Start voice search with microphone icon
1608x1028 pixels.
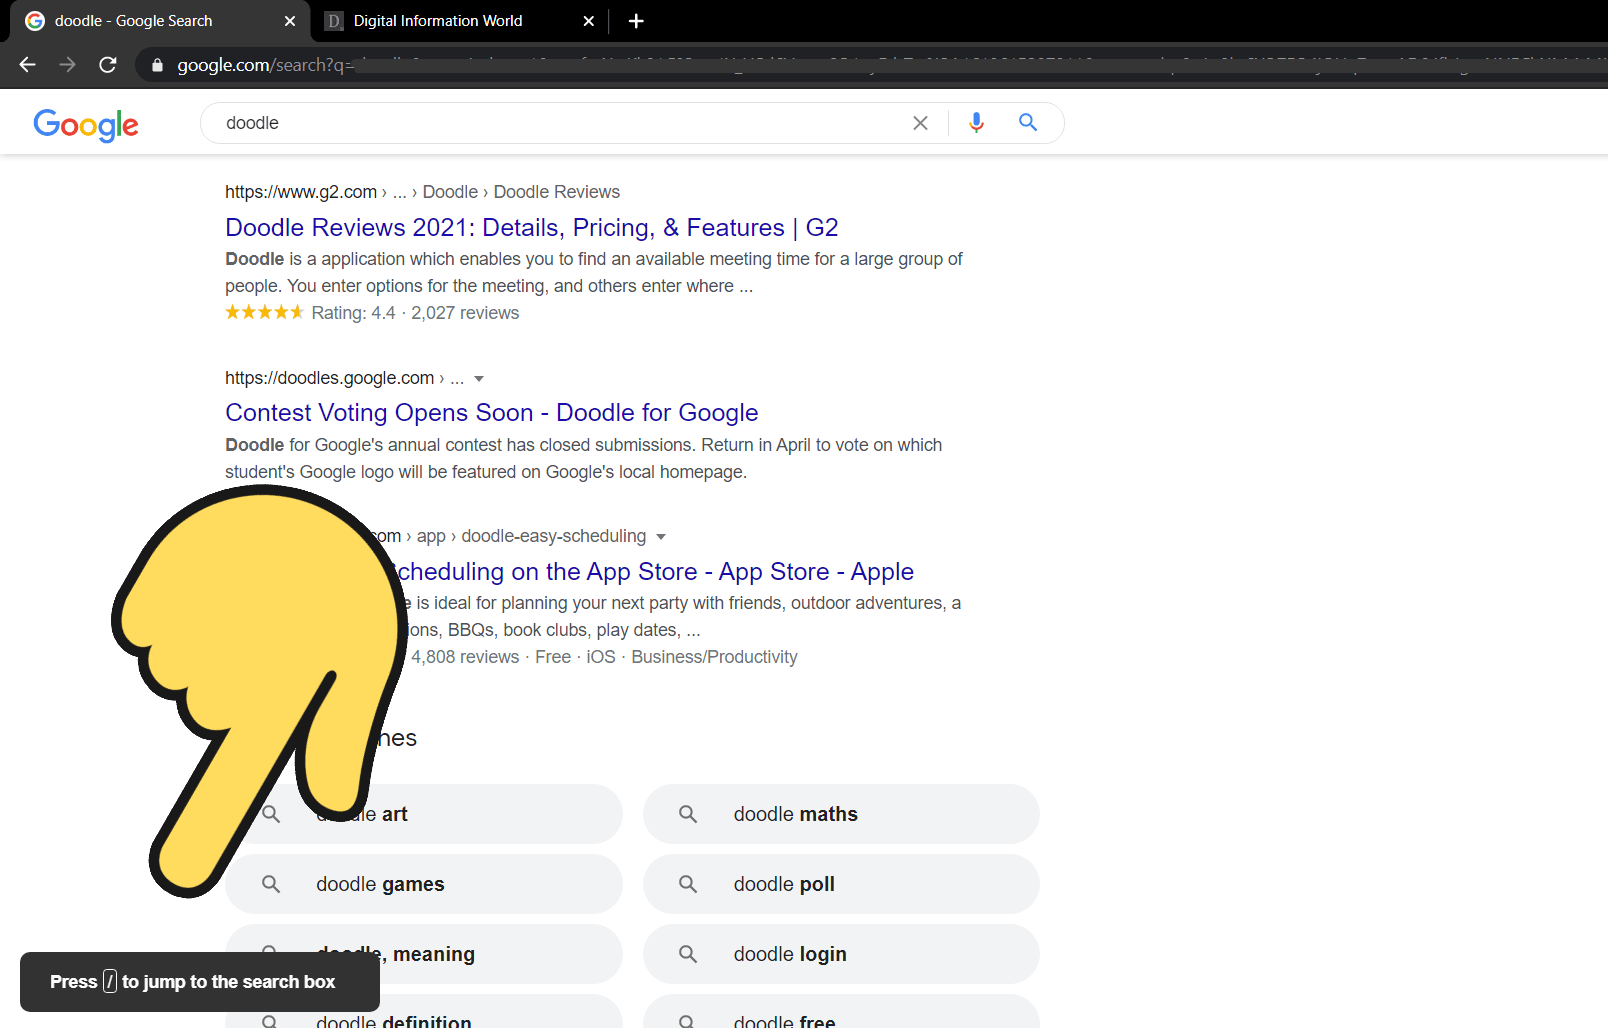977,122
